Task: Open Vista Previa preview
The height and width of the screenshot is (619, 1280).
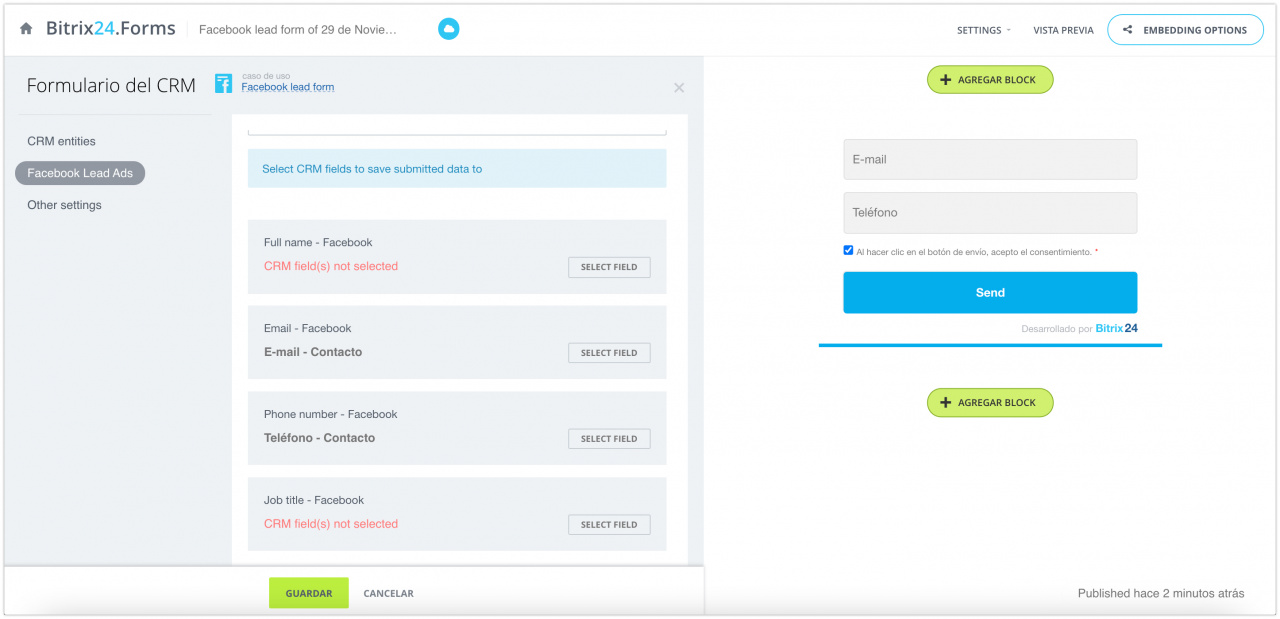Action: click(1063, 30)
